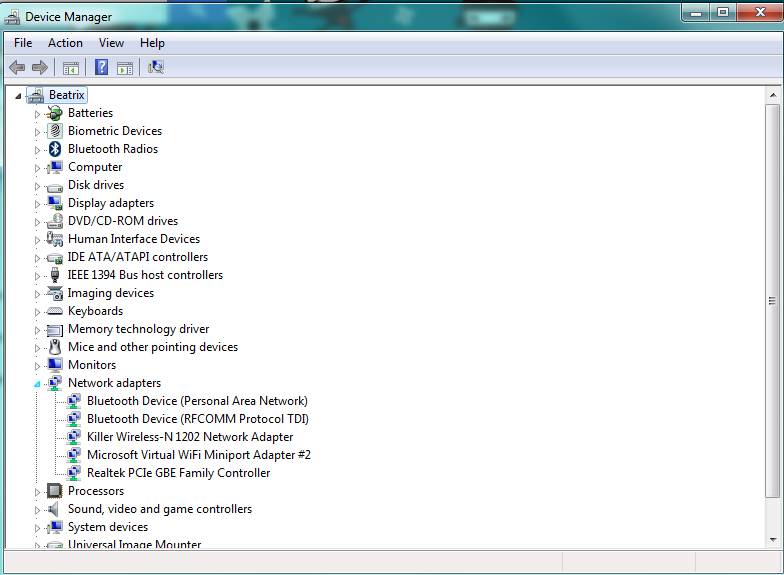Click the DVD/CD-ROM drives icon
Viewport: 784px width, 575px height.
54,221
